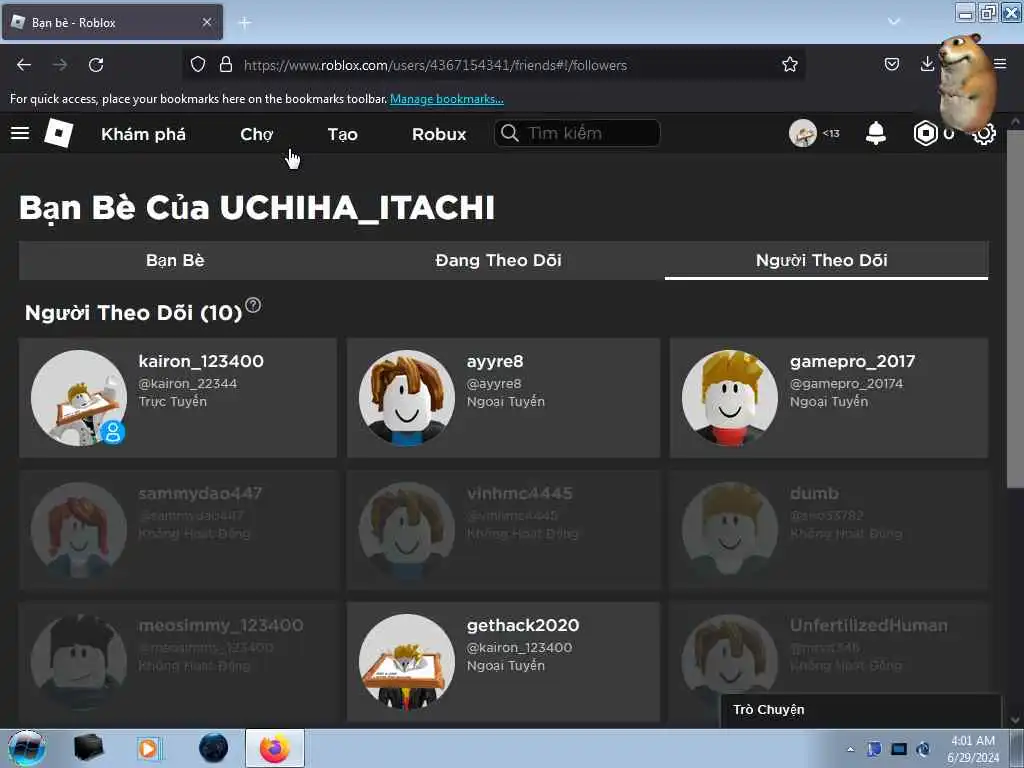Focus the Tìm kiếm search field
The width and height of the screenshot is (1024, 768).
577,133
